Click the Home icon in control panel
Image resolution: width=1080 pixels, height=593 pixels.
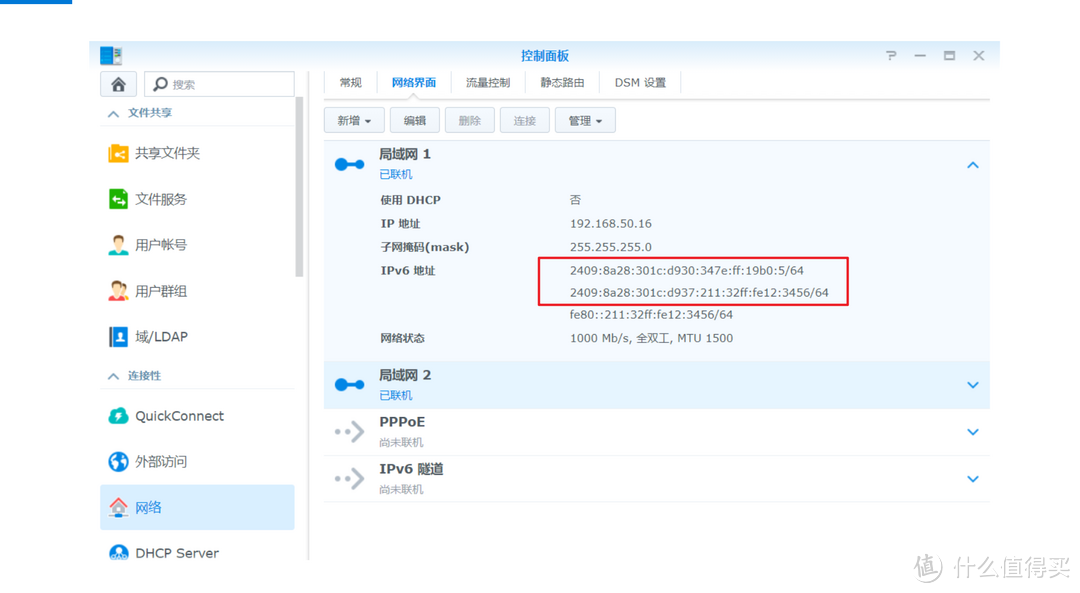(x=118, y=84)
